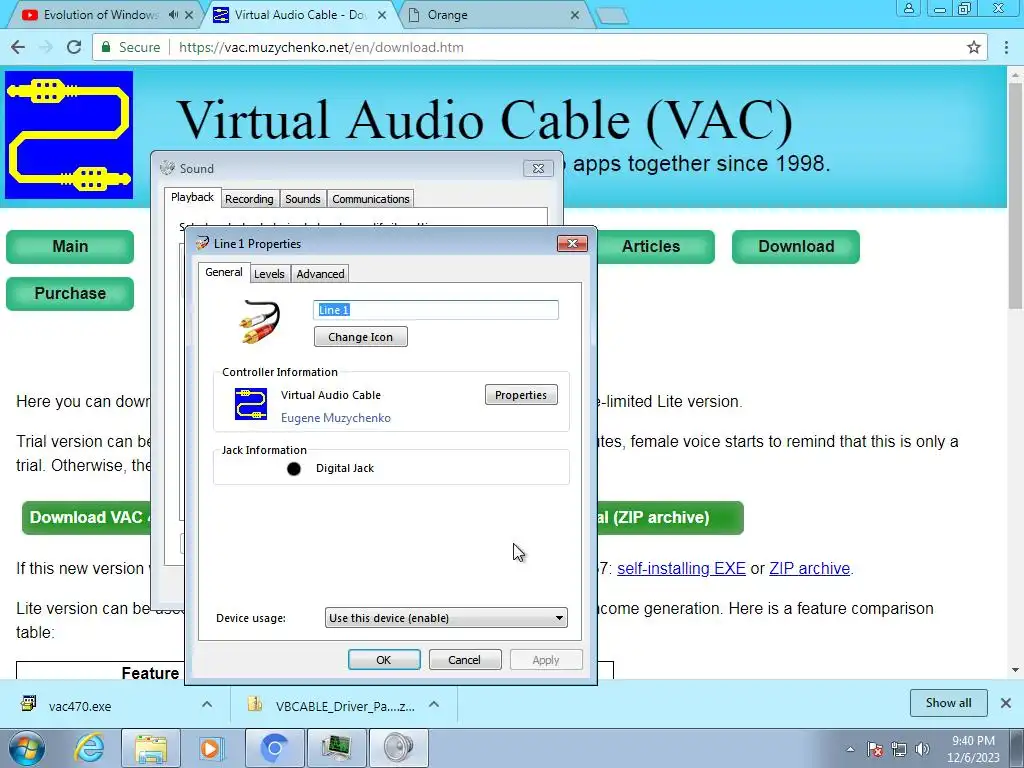Mute the audio-playing YouTube tab speaker icon

pos(173,14)
